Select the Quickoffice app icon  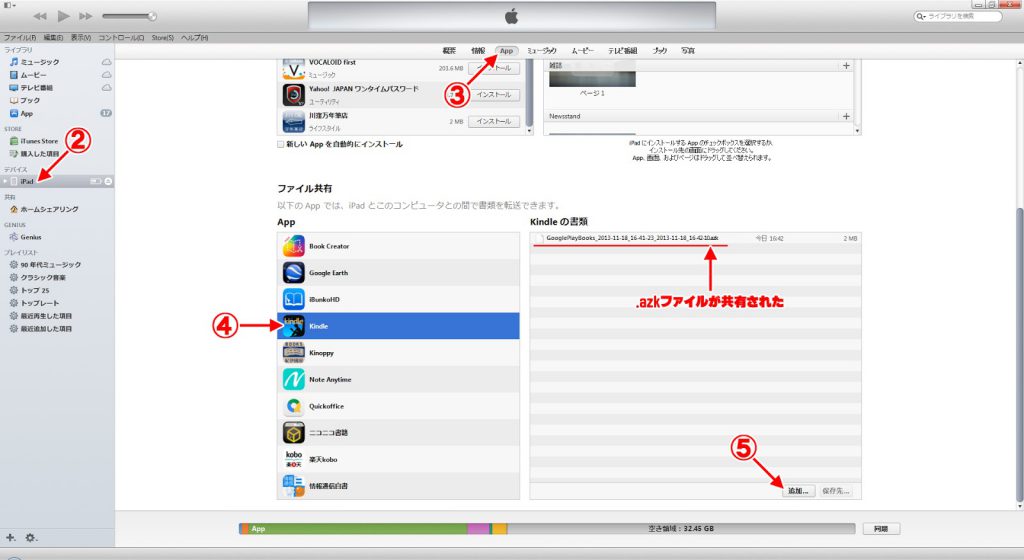pyautogui.click(x=294, y=406)
